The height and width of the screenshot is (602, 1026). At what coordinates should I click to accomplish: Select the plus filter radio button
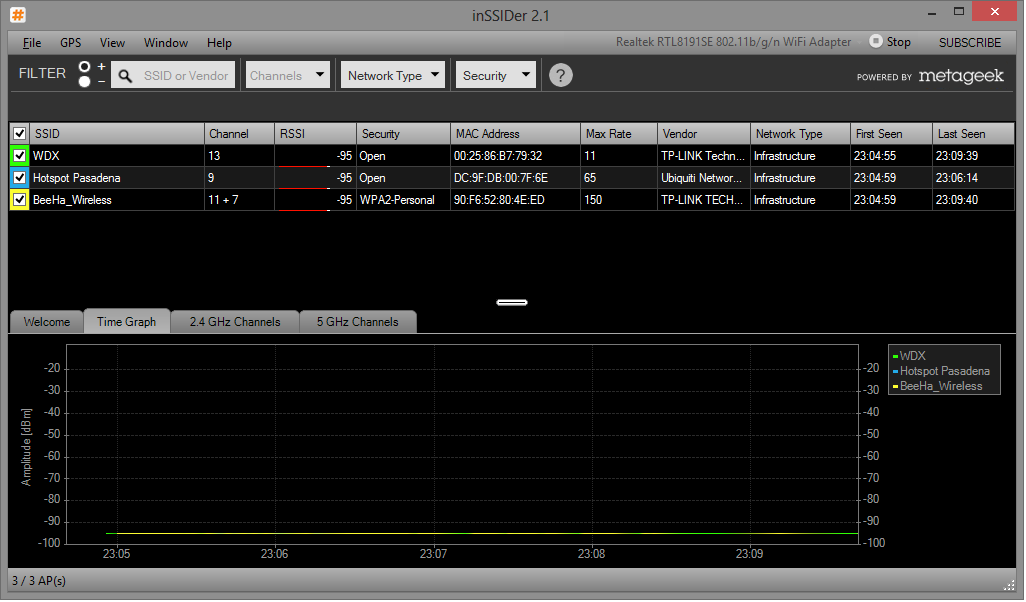click(x=84, y=67)
